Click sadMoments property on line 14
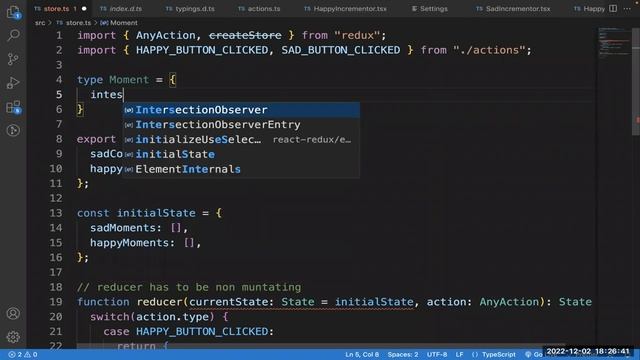 [x=123, y=228]
